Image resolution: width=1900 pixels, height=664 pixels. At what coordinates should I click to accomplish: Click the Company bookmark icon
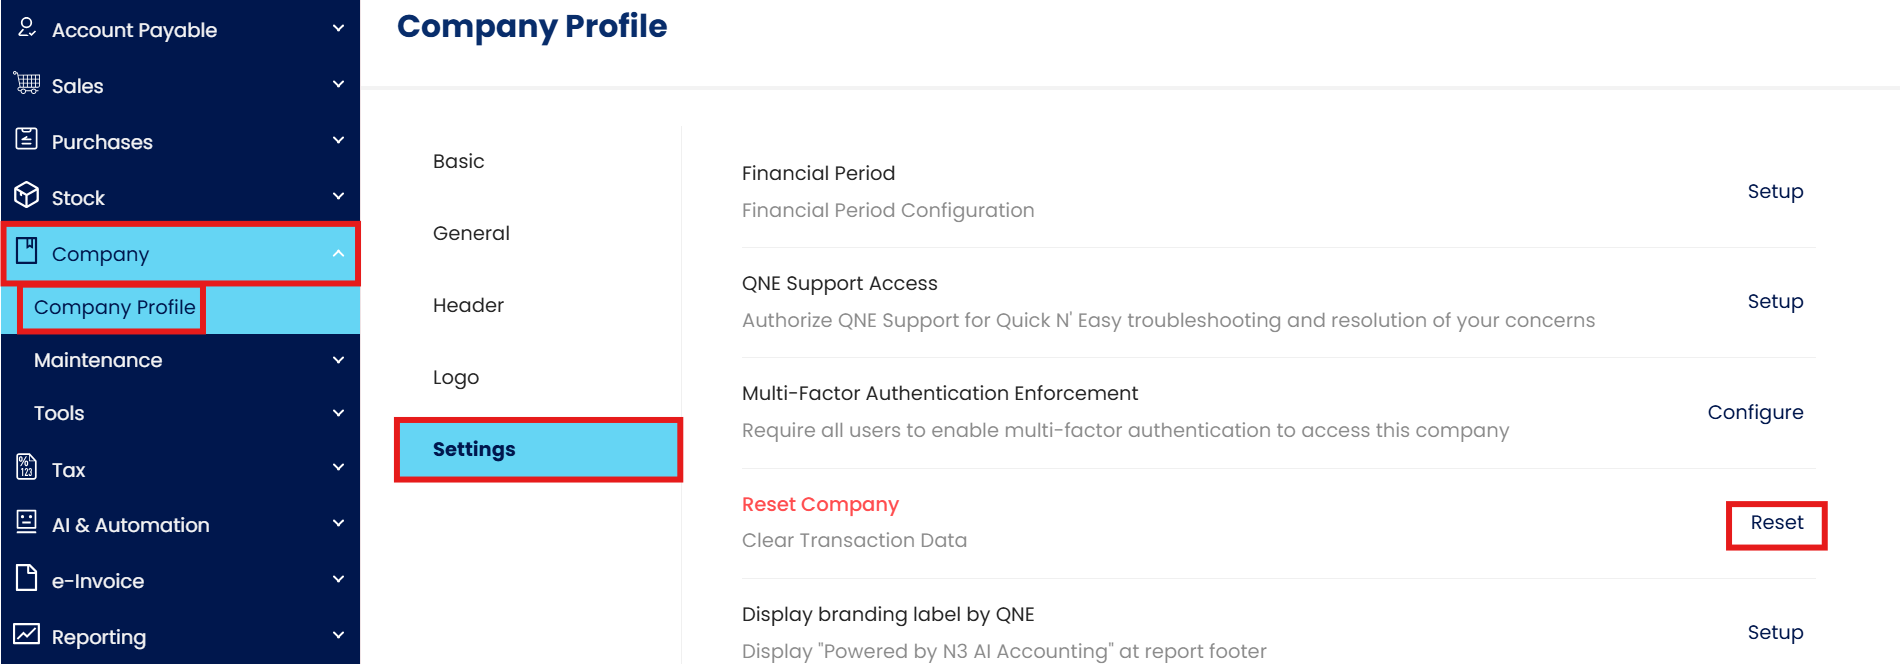click(x=27, y=251)
